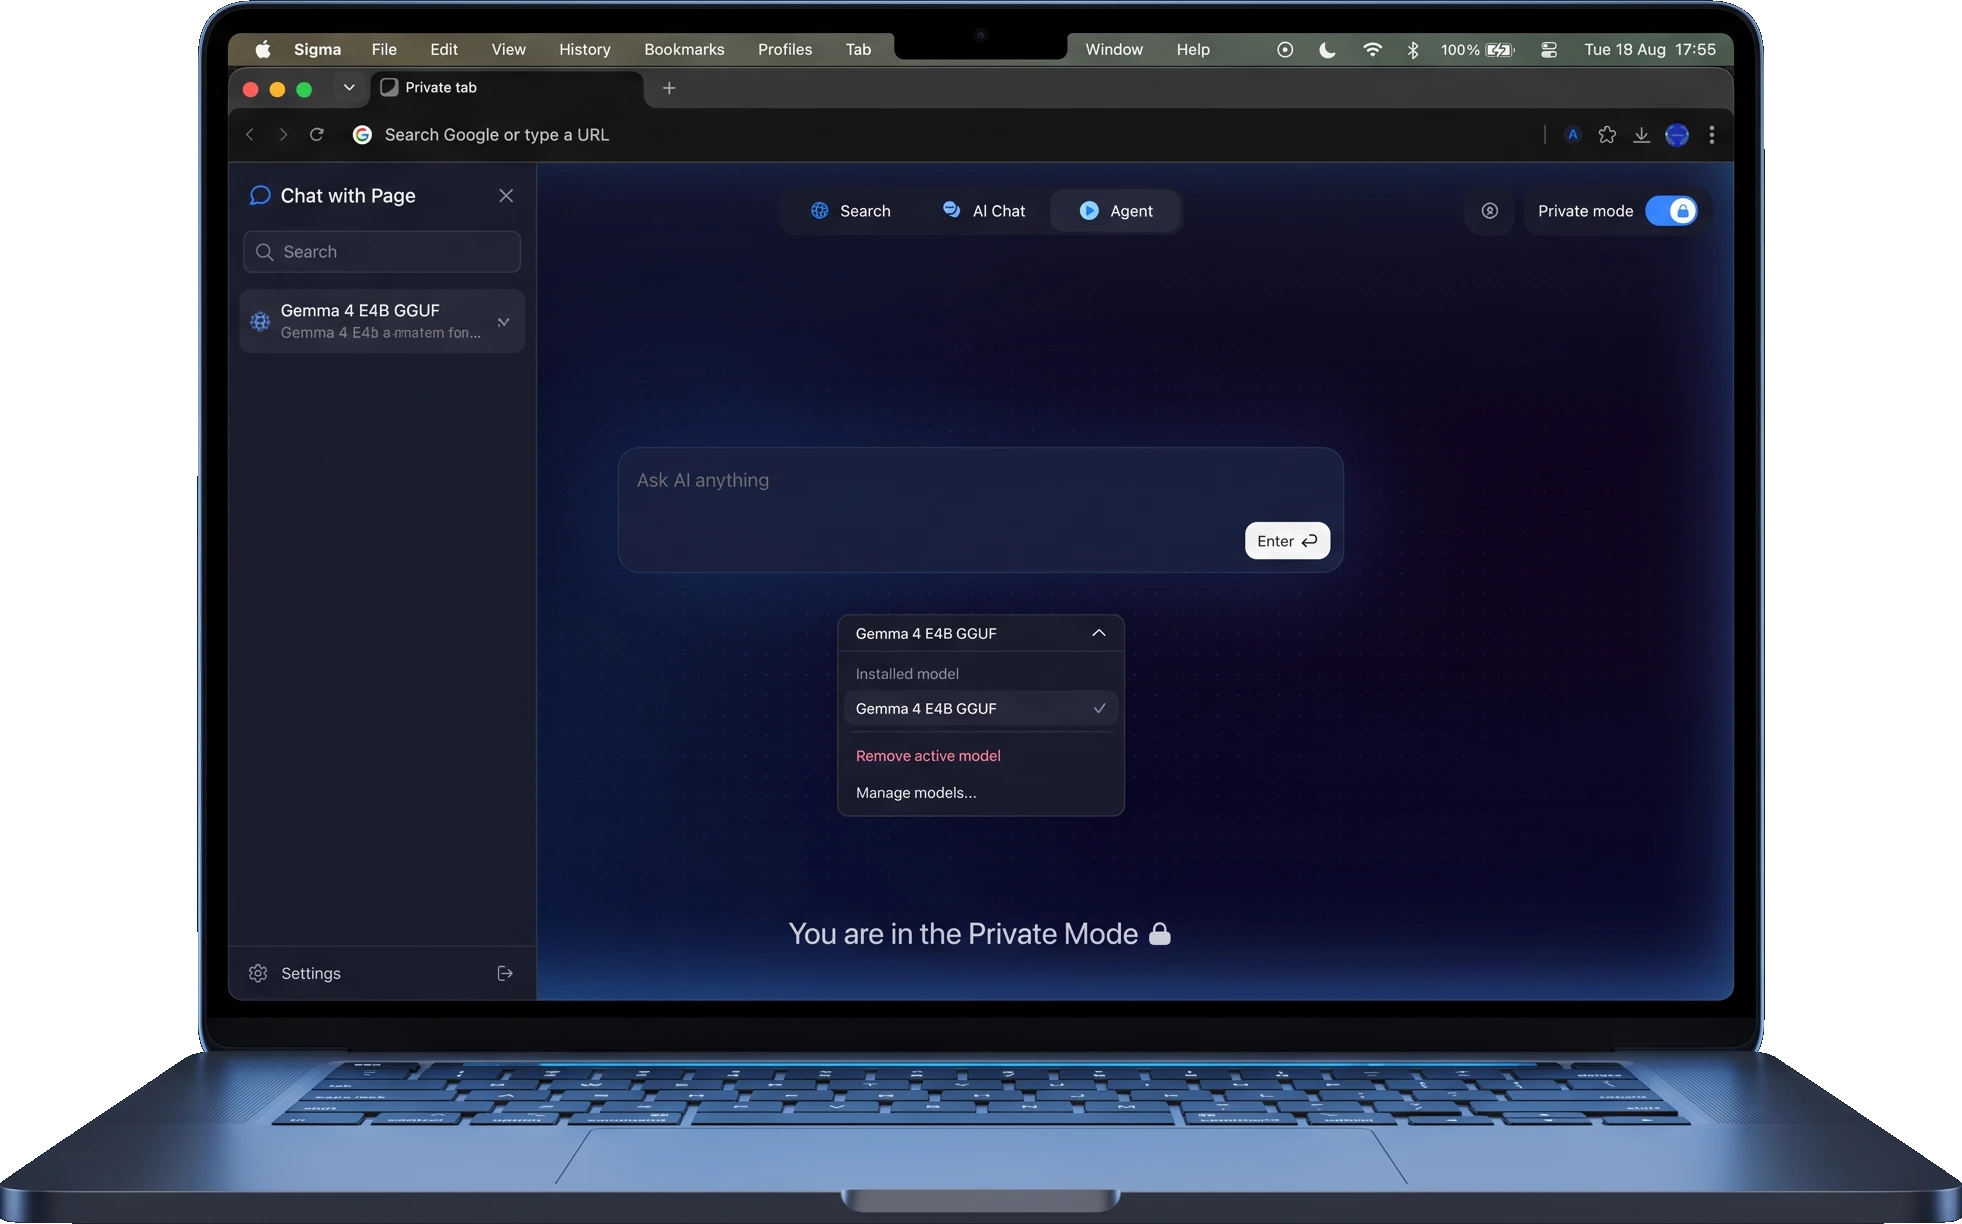1962x1224 pixels.
Task: Toggle the Private mode switch
Action: [1671, 211]
